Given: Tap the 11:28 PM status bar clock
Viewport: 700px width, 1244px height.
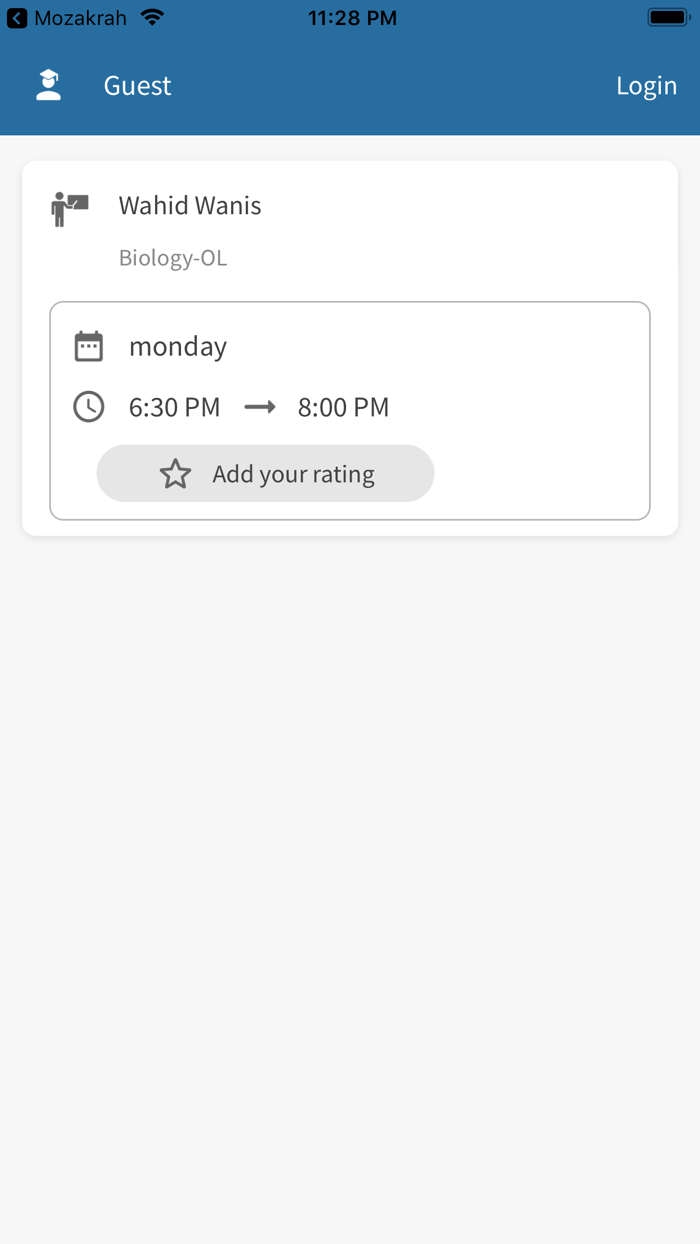Looking at the screenshot, I should pyautogui.click(x=352, y=18).
